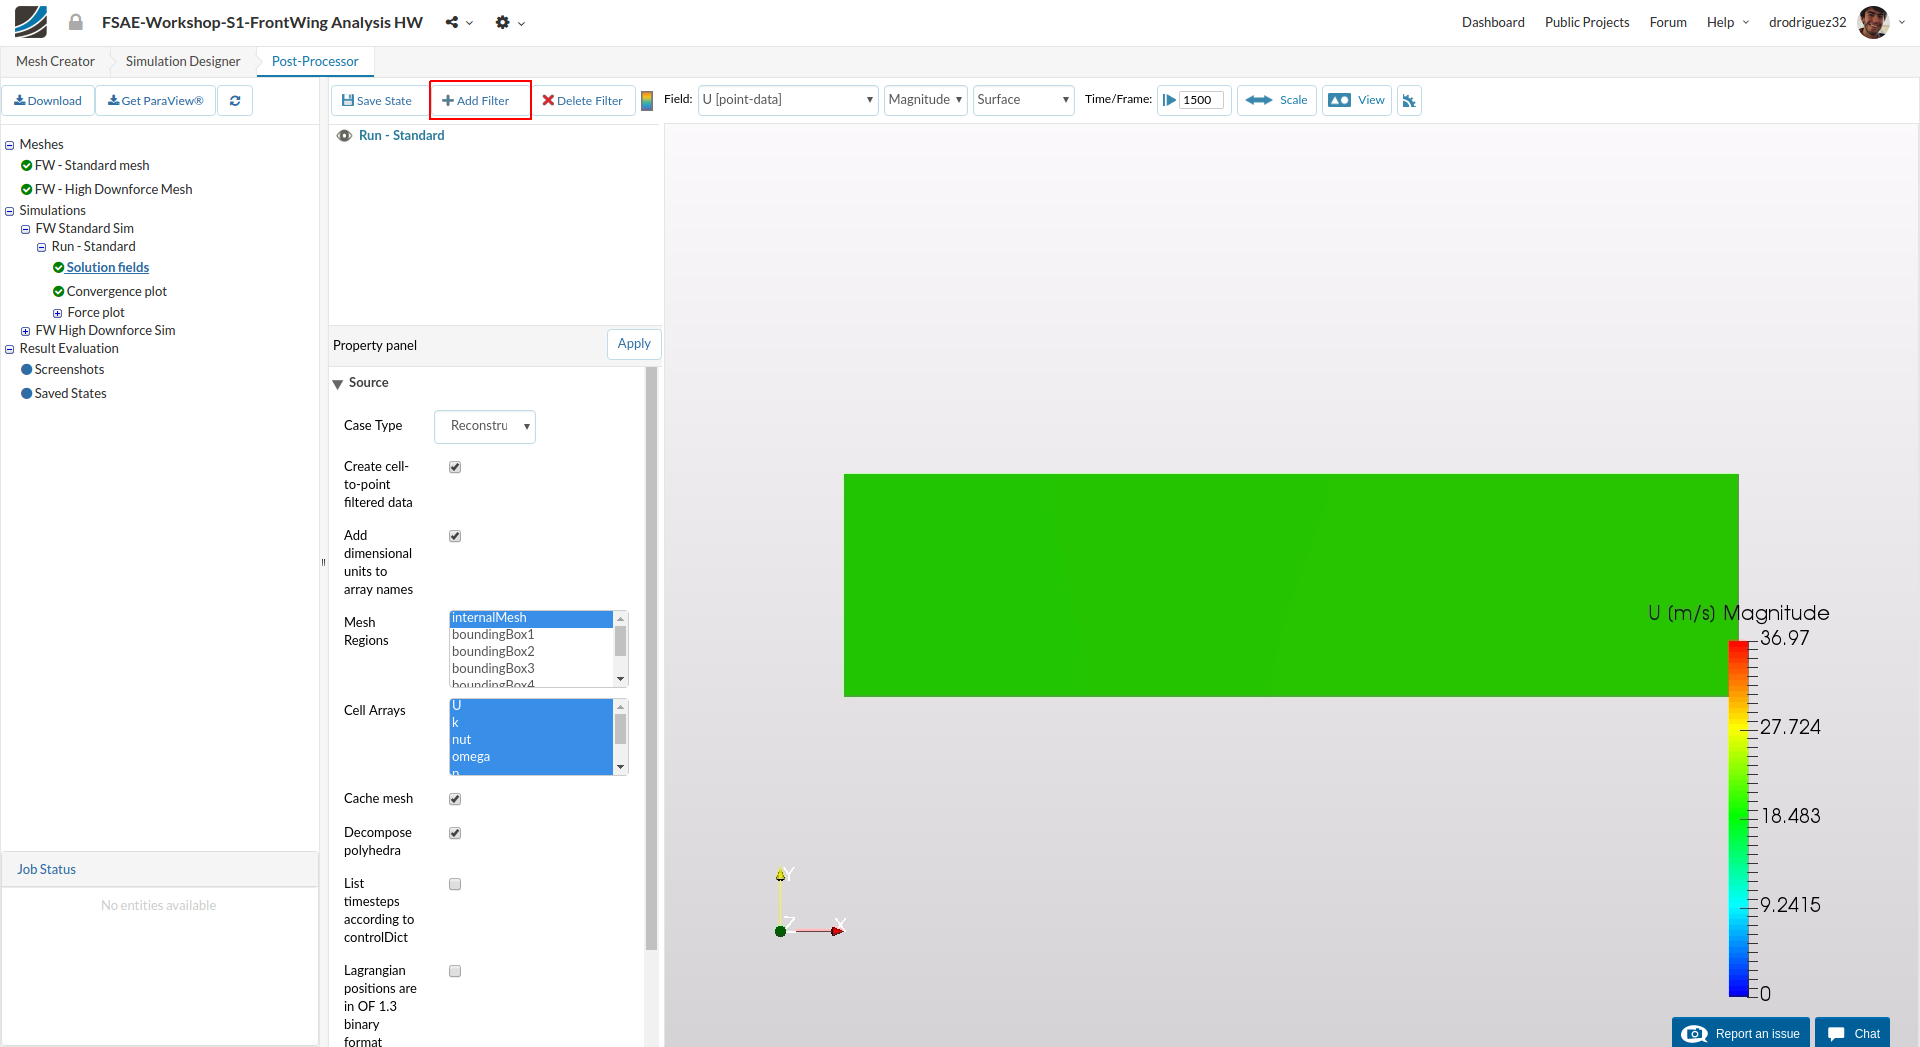Toggle the Decompose polyhedra checkbox
The height and width of the screenshot is (1047, 1920).
tap(455, 833)
